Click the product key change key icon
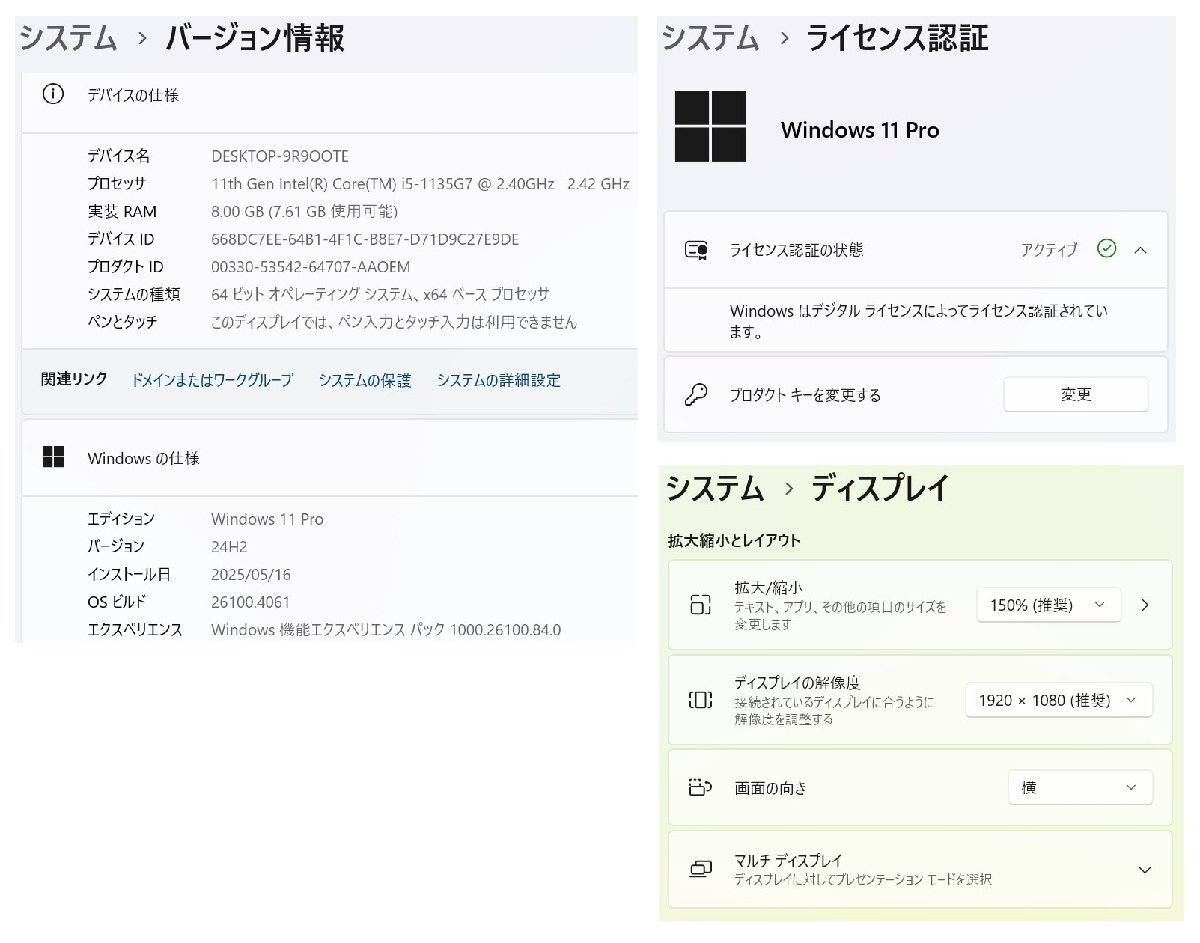1200x943 pixels. 694,394
